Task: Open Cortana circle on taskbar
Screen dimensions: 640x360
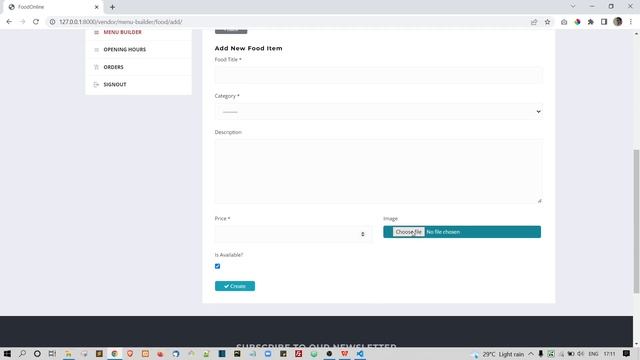Action: click(x=37, y=353)
